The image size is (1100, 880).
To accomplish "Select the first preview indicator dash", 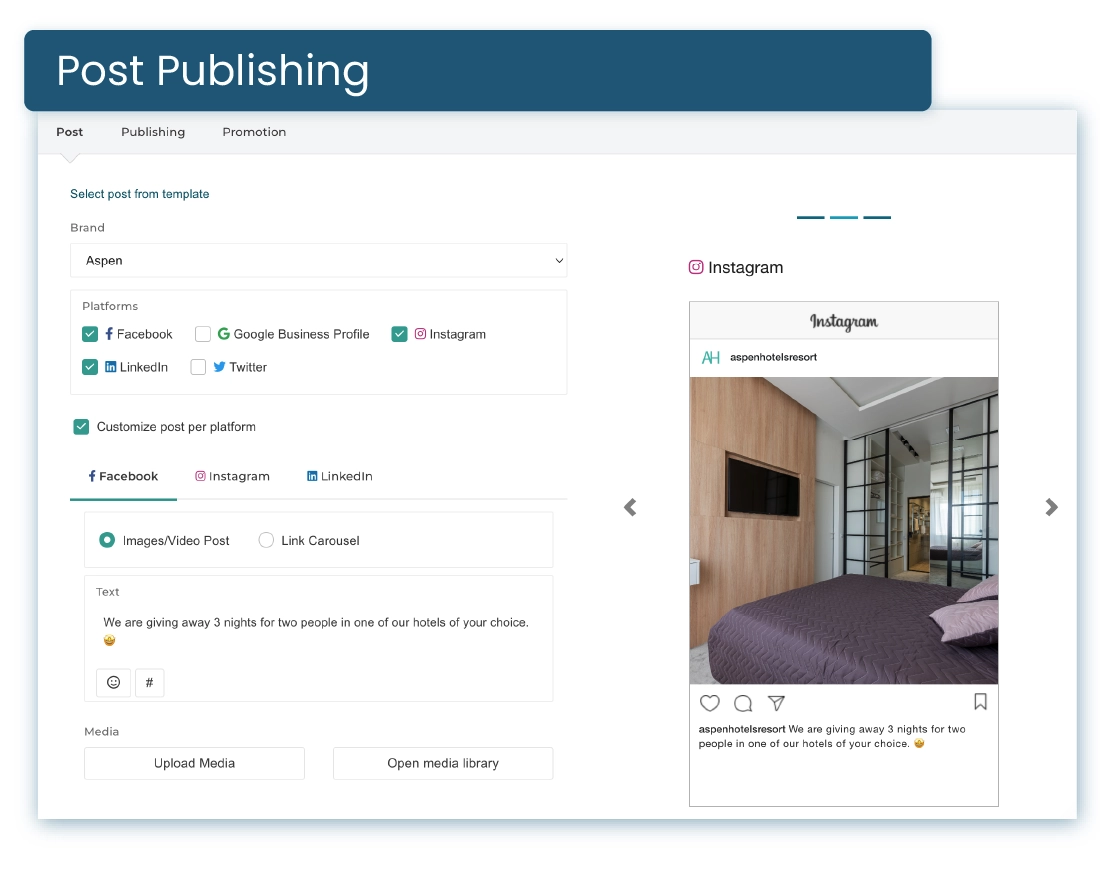I will [810, 218].
